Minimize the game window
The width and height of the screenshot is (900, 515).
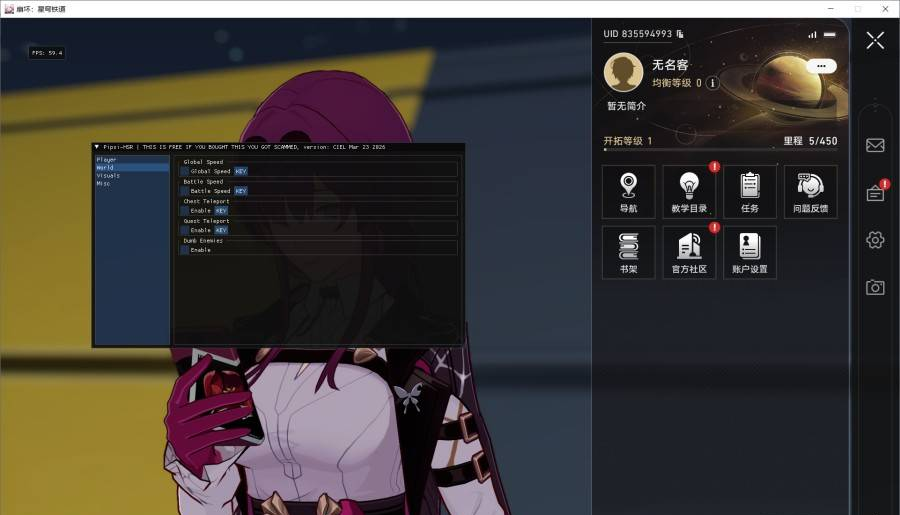(x=831, y=9)
